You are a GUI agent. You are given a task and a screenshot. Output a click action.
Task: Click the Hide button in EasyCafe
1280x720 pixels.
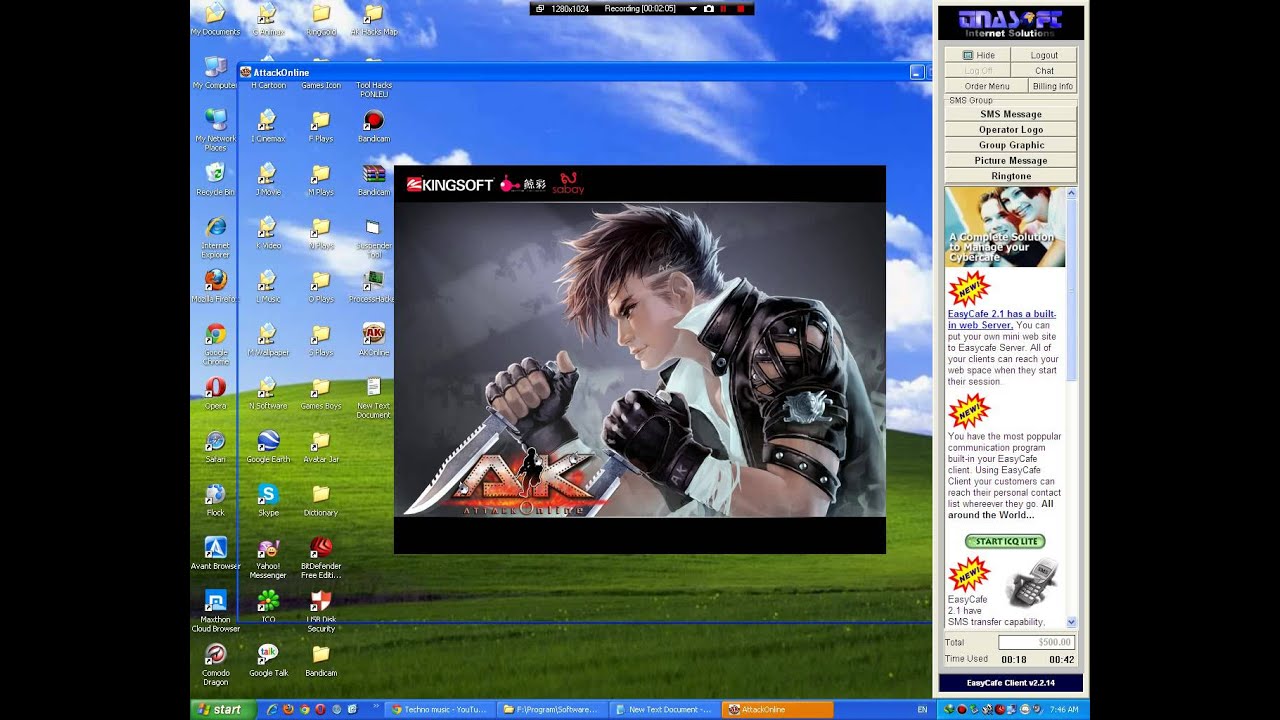pyautogui.click(x=978, y=55)
